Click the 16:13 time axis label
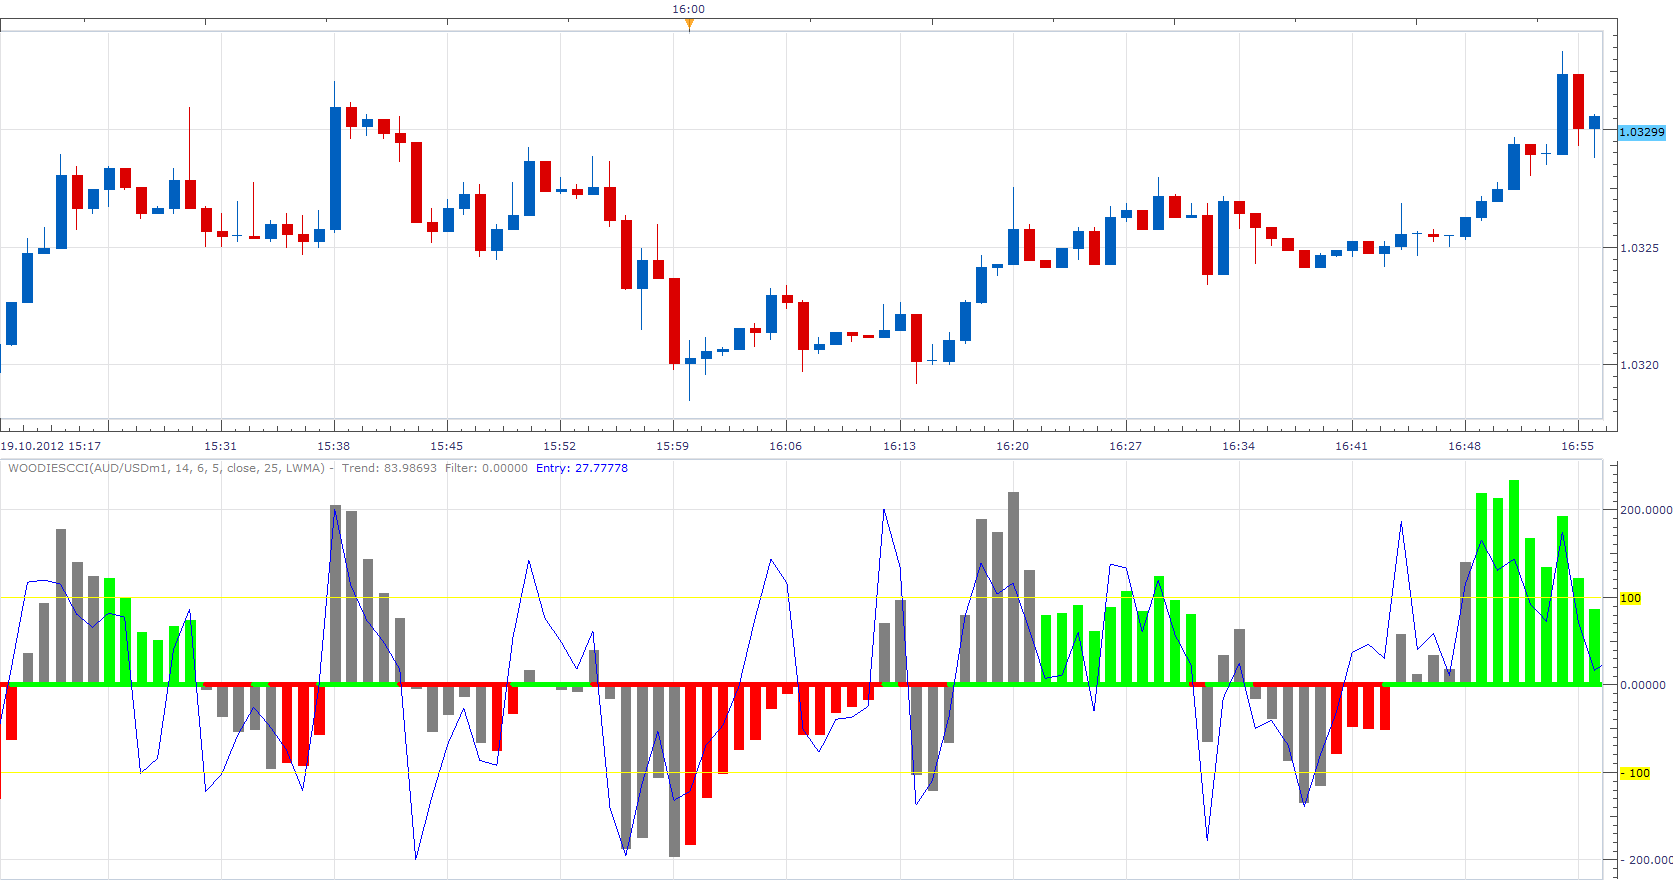 [899, 446]
